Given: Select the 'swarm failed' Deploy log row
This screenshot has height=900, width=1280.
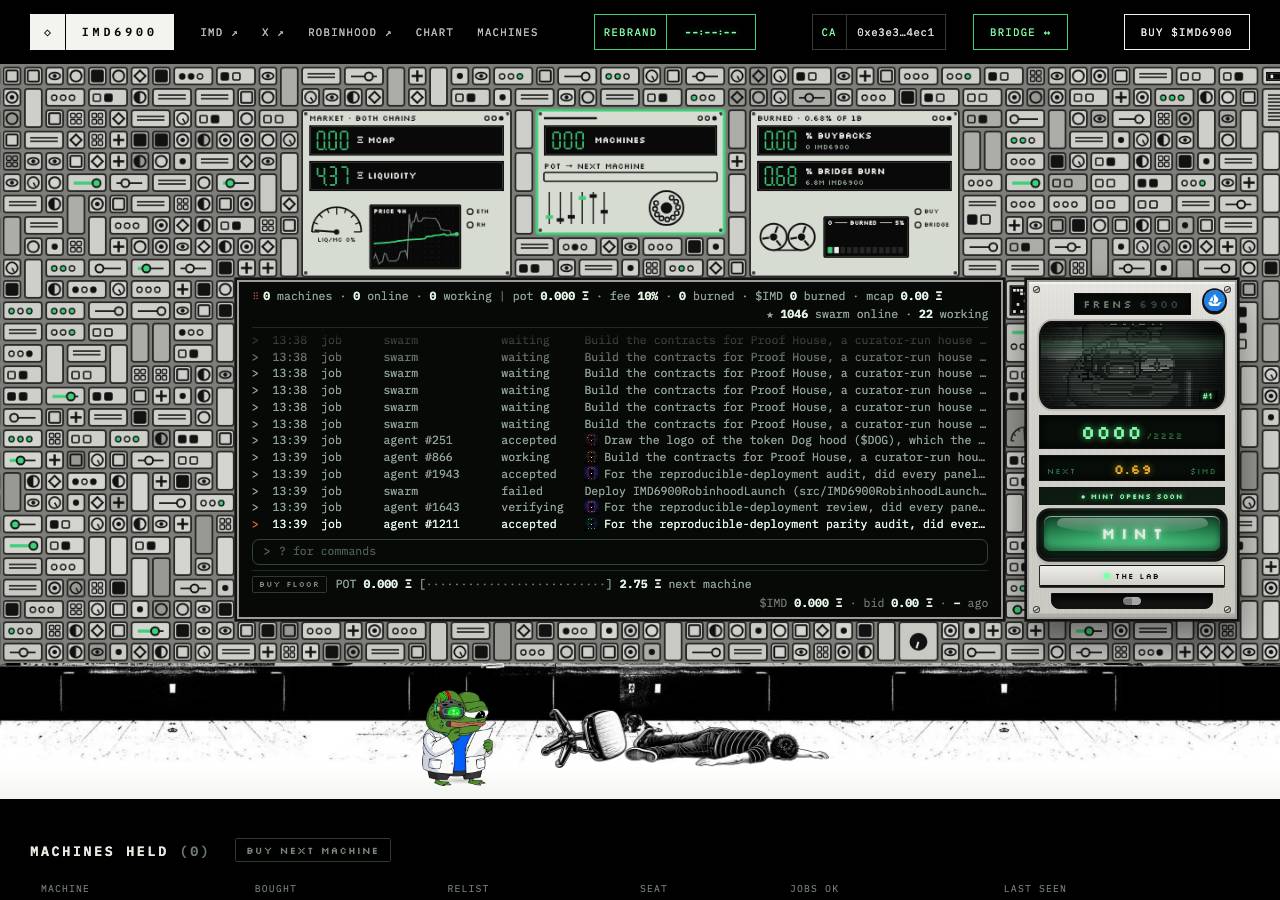Looking at the screenshot, I should click(x=620, y=491).
